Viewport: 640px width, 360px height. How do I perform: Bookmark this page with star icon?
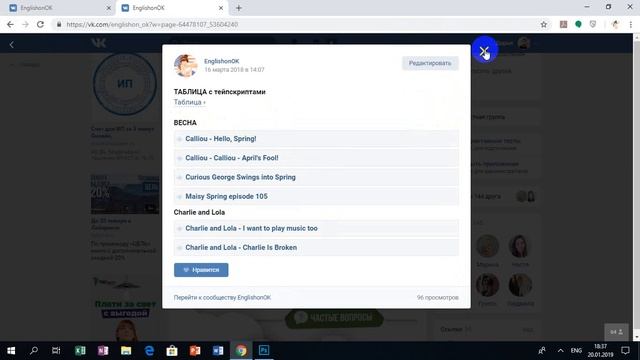pos(544,24)
